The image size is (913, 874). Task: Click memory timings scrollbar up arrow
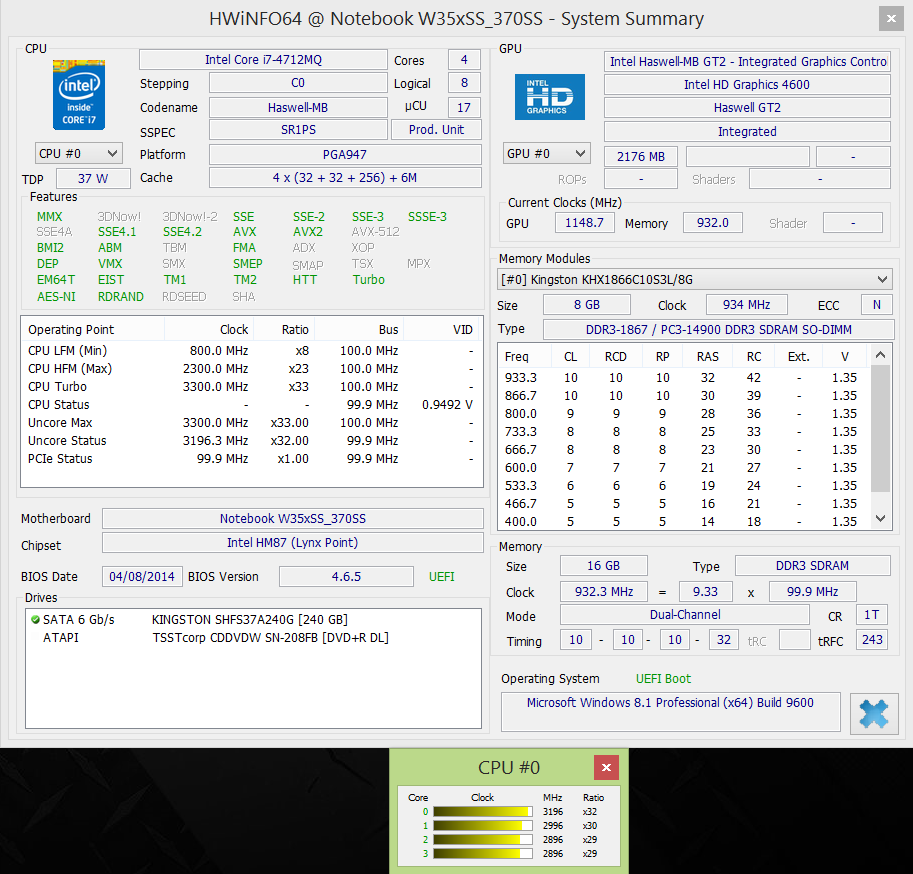click(880, 355)
